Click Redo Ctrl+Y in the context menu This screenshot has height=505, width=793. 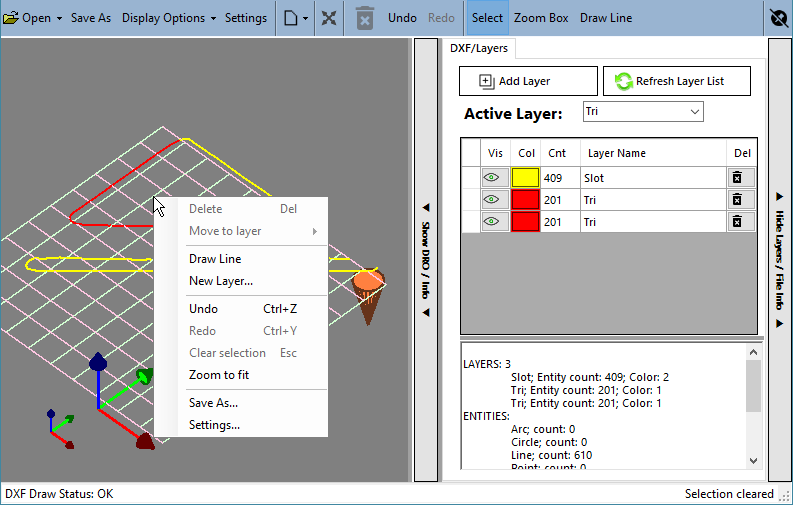pyautogui.click(x=241, y=331)
